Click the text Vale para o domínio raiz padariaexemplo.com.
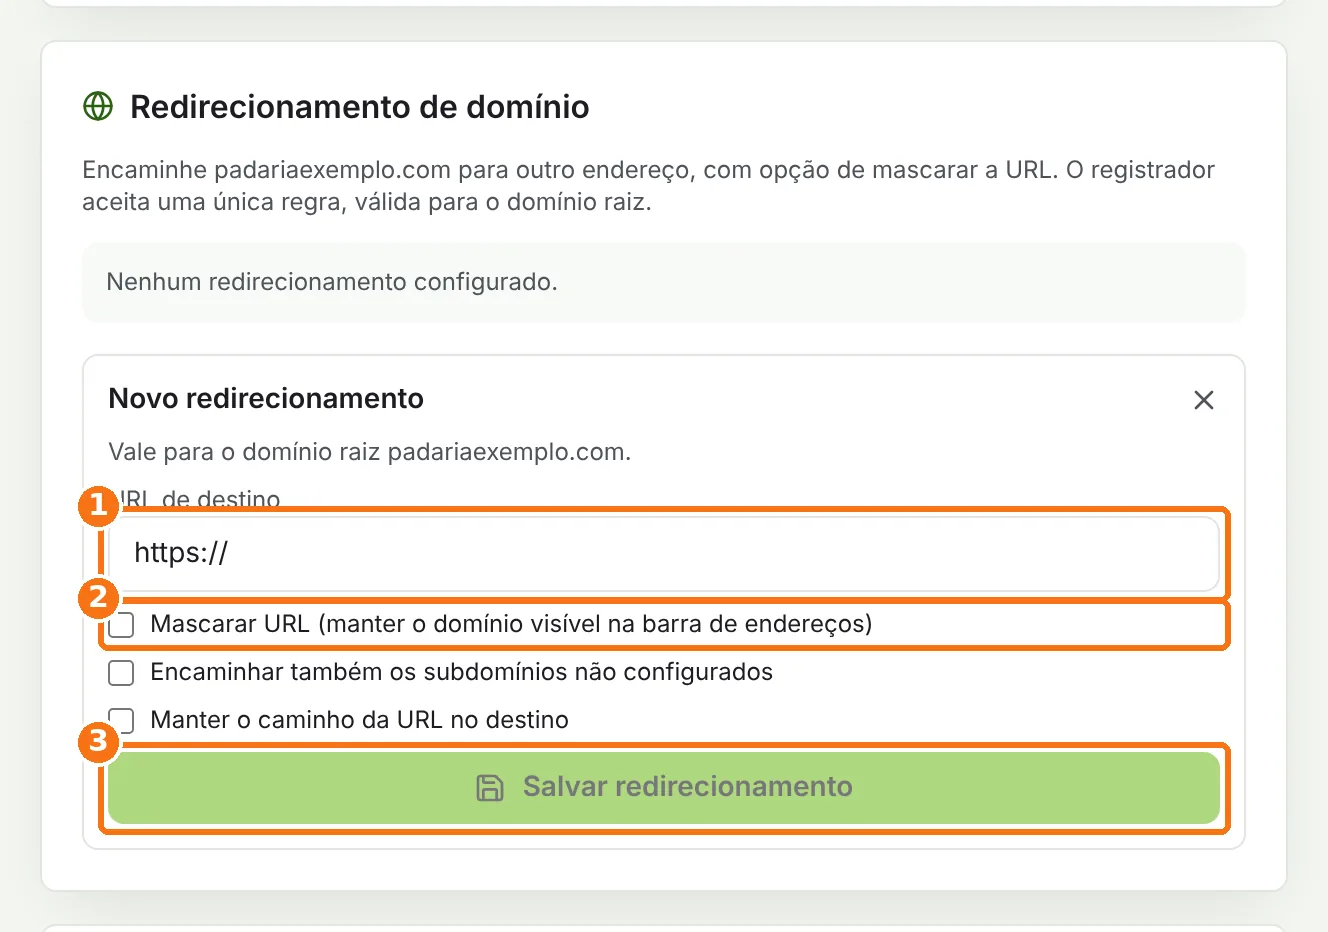Screen dimensions: 1328x932 (370, 452)
